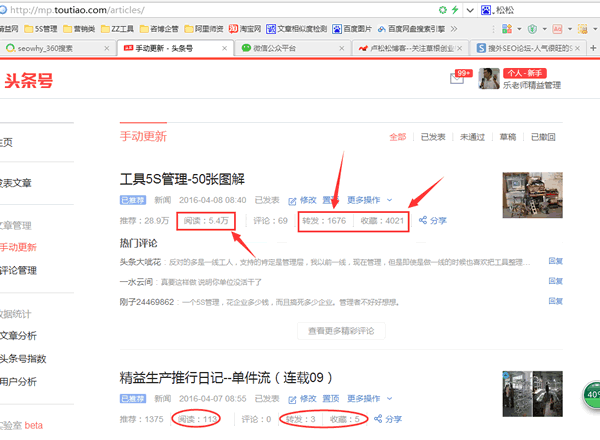Click share icon for the 工具5S管理 article

432,220
